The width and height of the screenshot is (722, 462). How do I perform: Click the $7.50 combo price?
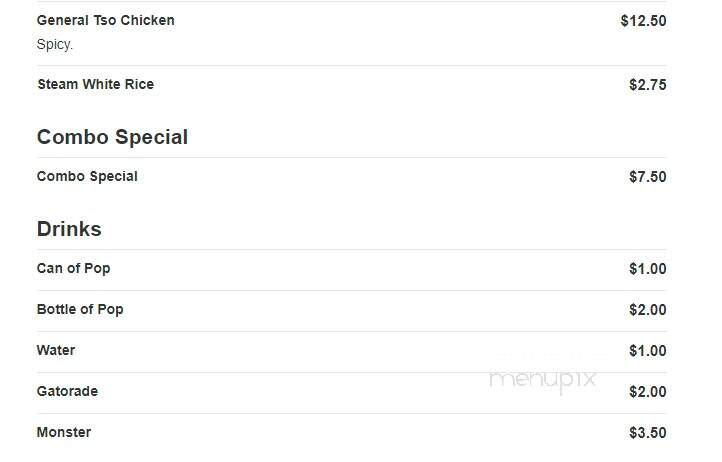click(x=647, y=177)
